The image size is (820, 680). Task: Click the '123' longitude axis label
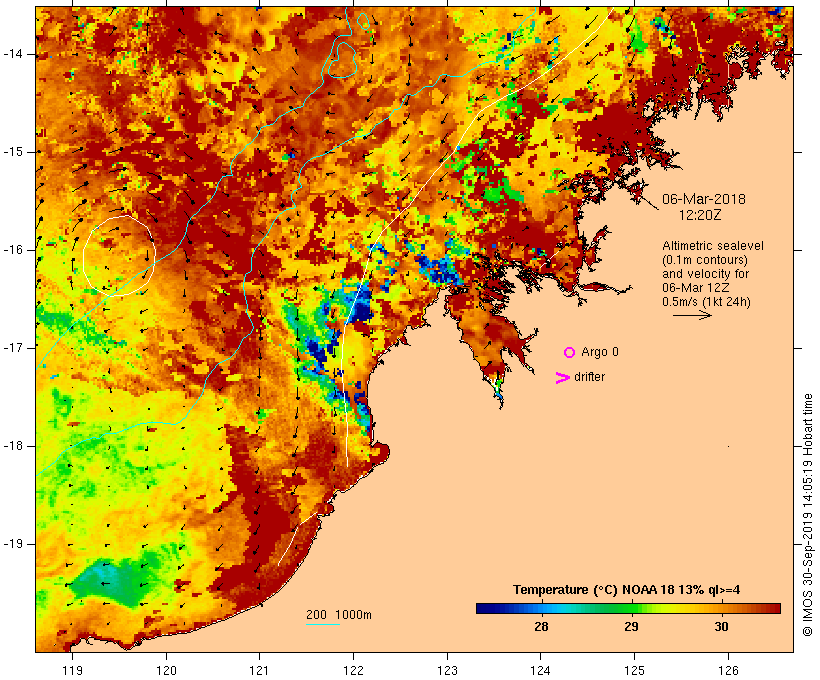[447, 670]
